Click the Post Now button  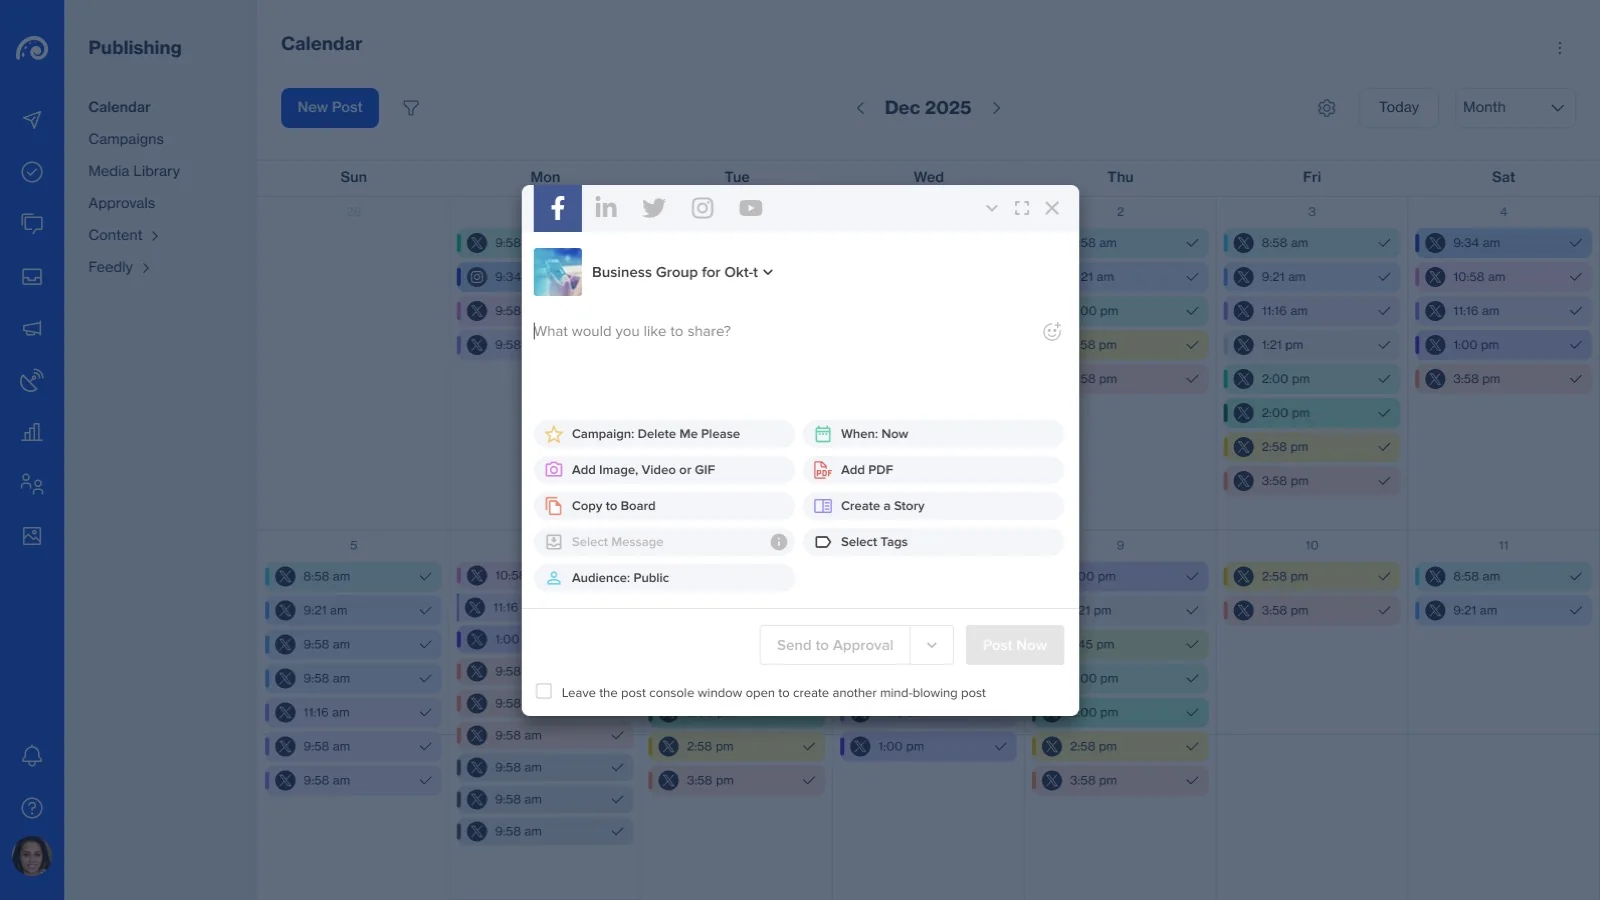[x=1015, y=645]
